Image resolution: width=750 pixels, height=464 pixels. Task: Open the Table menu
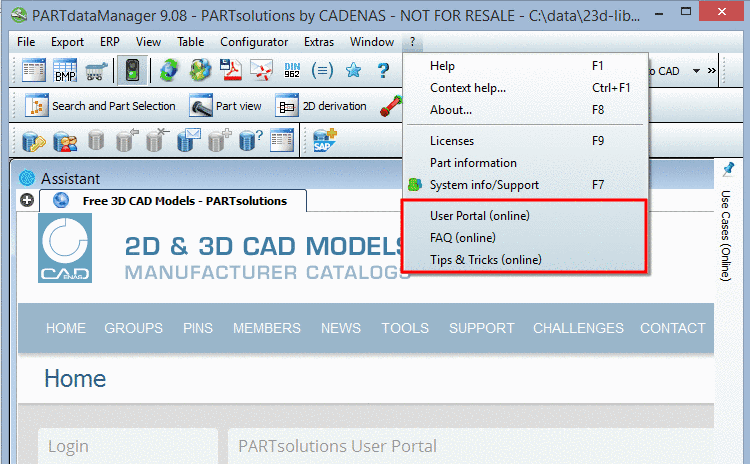click(x=190, y=42)
